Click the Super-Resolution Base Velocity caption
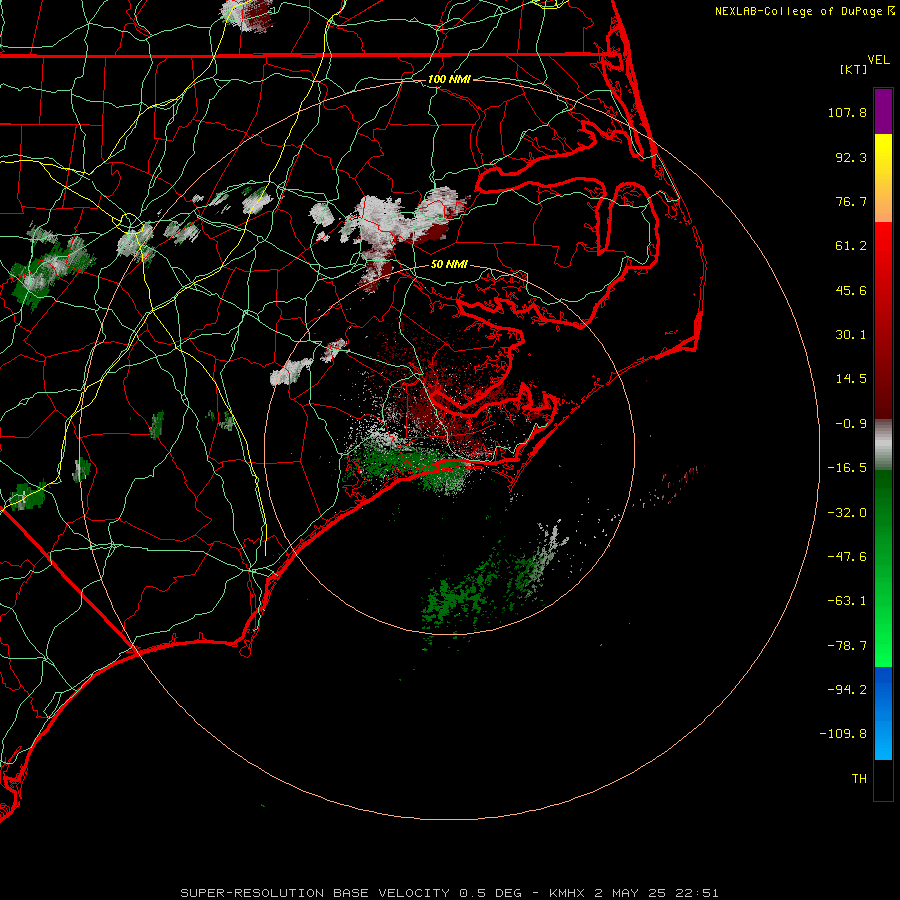 coord(449,893)
